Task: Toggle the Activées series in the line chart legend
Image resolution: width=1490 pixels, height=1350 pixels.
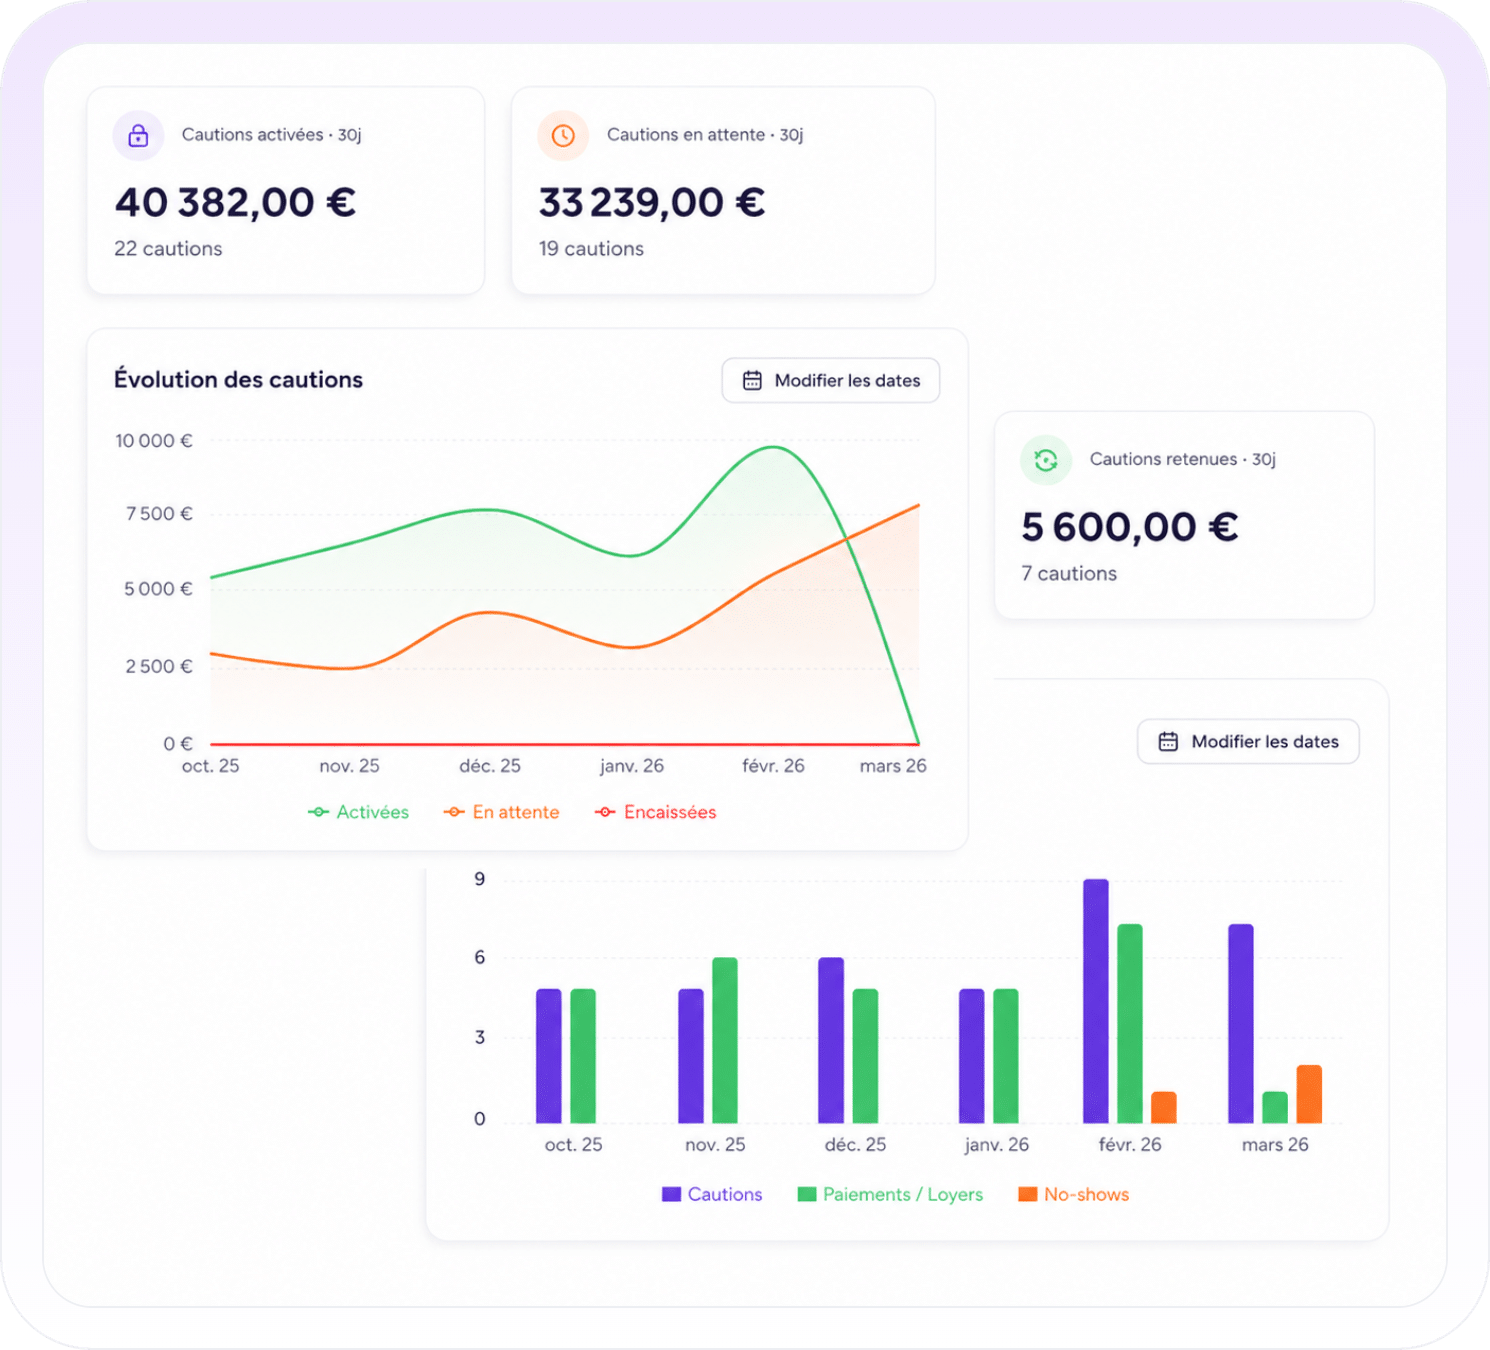Action: pos(358,812)
